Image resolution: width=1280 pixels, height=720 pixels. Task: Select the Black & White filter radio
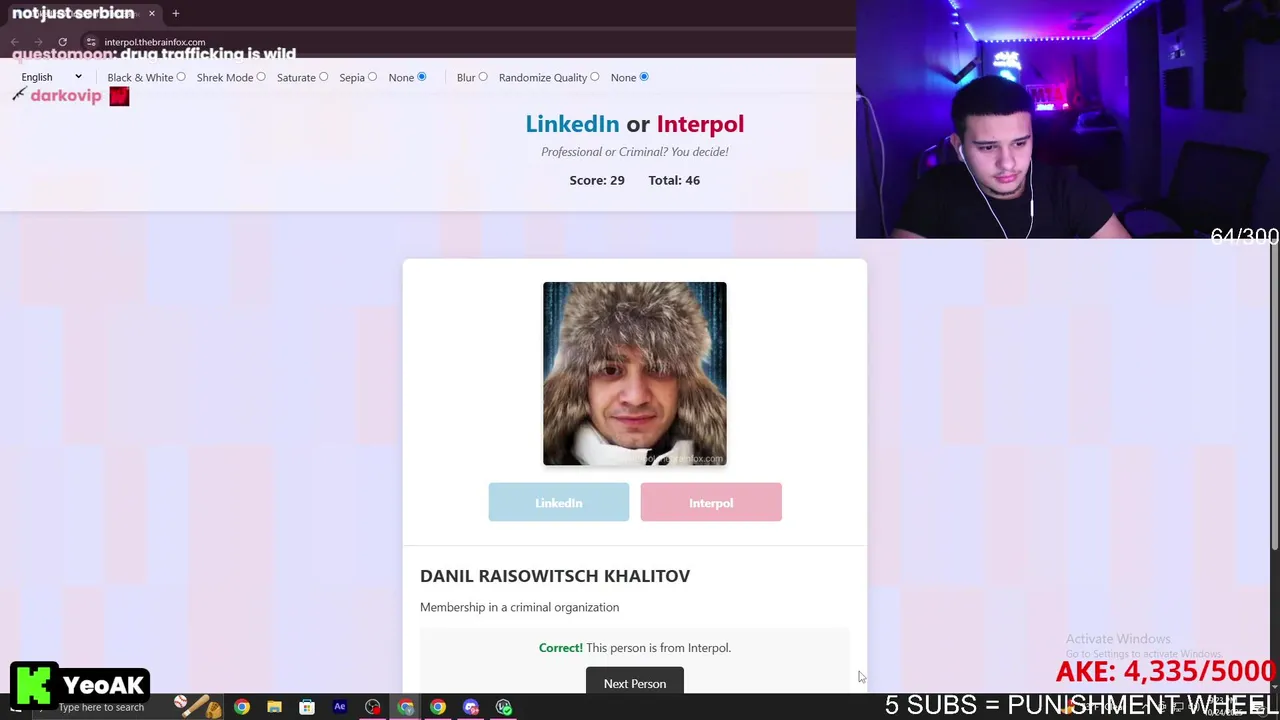(x=181, y=77)
